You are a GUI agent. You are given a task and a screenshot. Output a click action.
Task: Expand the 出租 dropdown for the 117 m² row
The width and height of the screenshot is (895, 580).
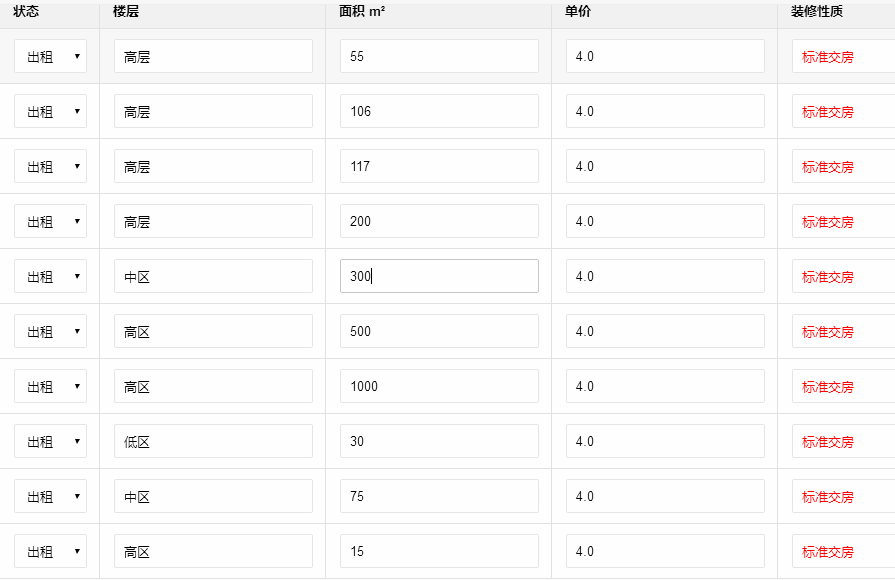pos(50,167)
